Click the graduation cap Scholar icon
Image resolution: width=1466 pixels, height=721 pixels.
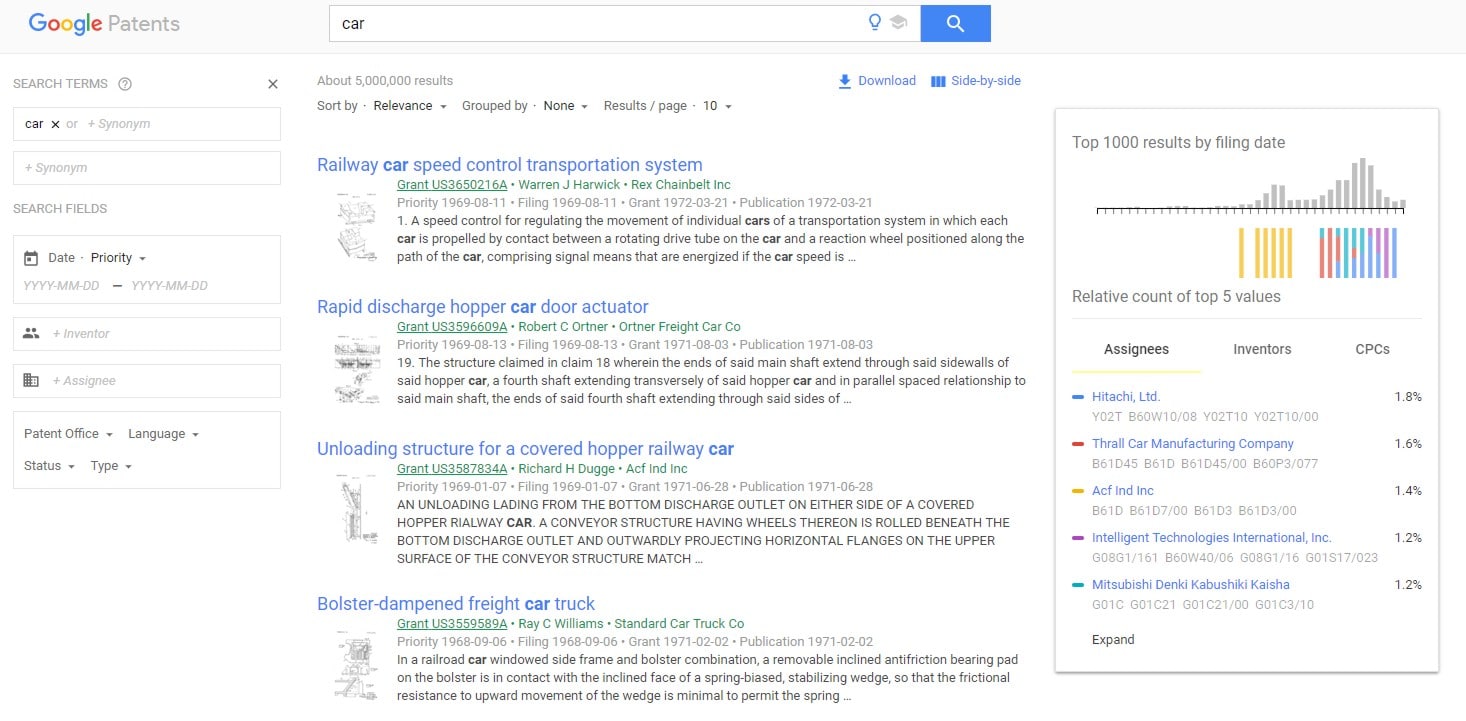tap(898, 23)
